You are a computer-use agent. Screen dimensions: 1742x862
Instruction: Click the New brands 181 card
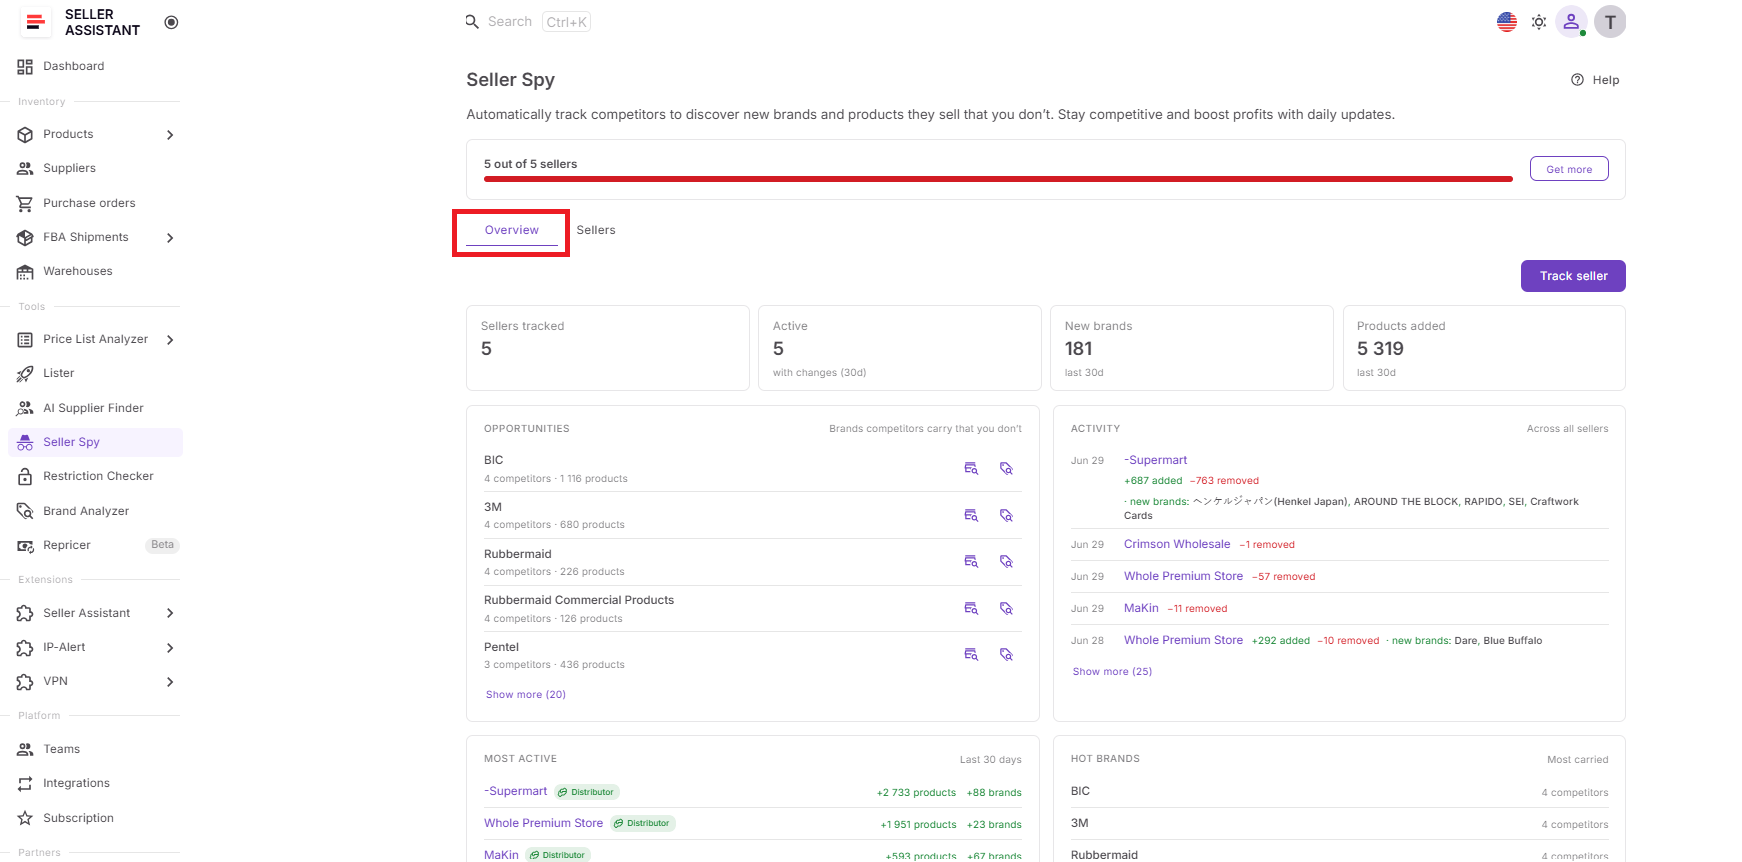[1192, 348]
